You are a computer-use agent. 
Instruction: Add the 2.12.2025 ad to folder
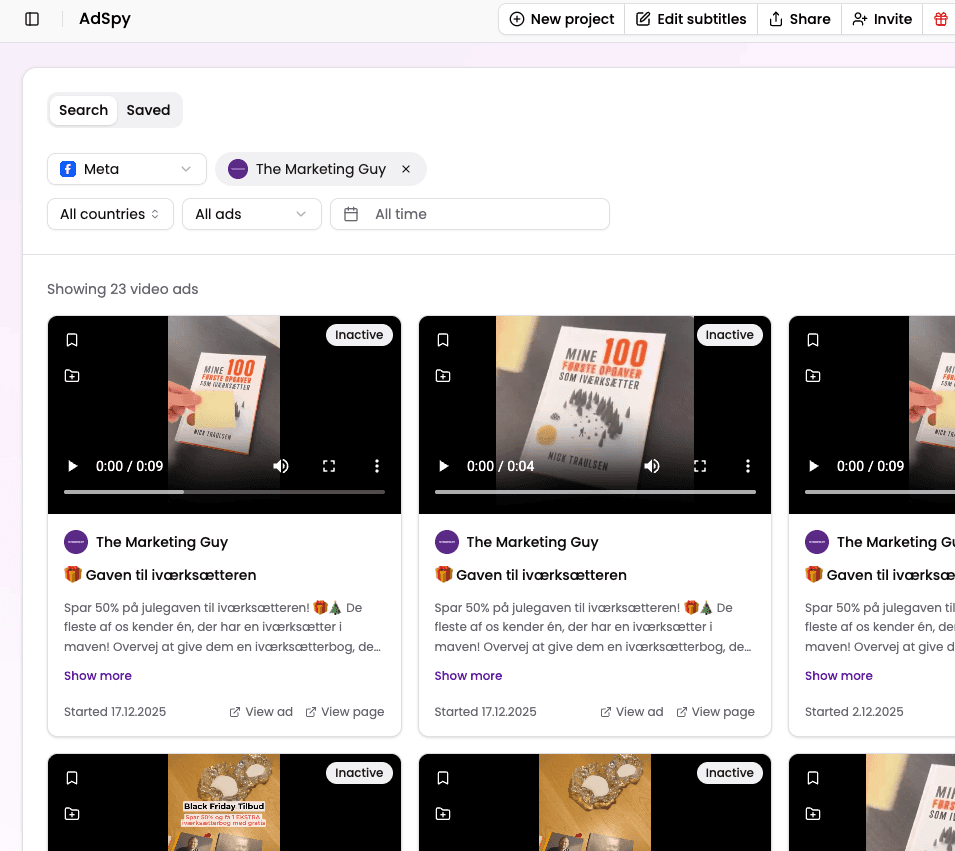(813, 376)
